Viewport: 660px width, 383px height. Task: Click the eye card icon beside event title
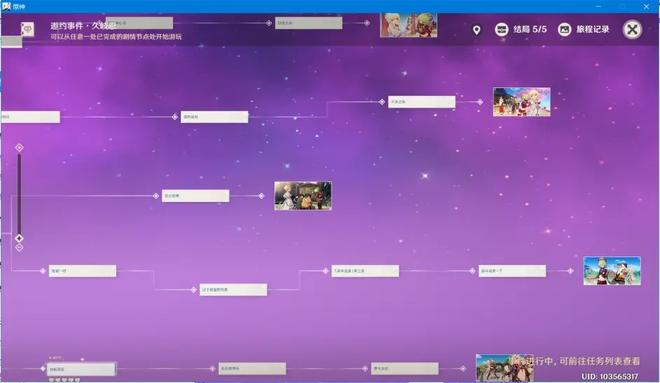pos(28,29)
